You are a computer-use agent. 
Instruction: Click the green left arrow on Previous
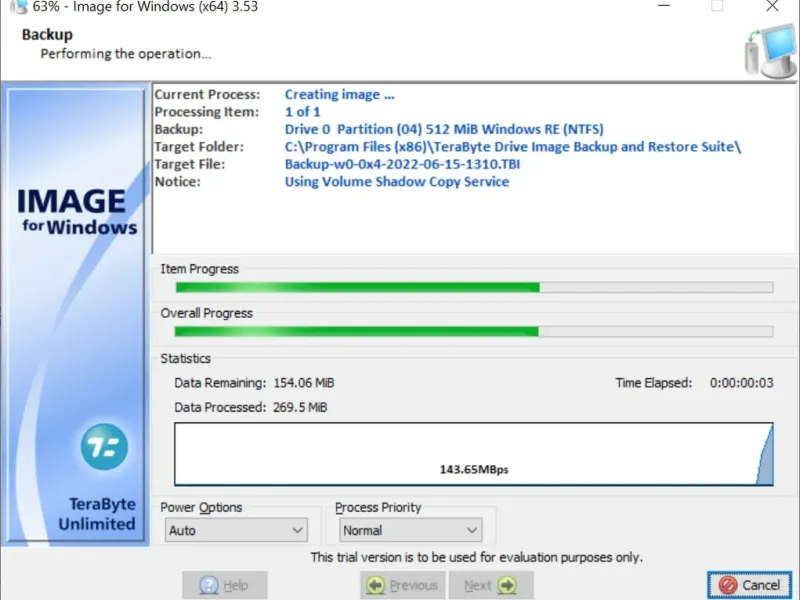(x=376, y=585)
